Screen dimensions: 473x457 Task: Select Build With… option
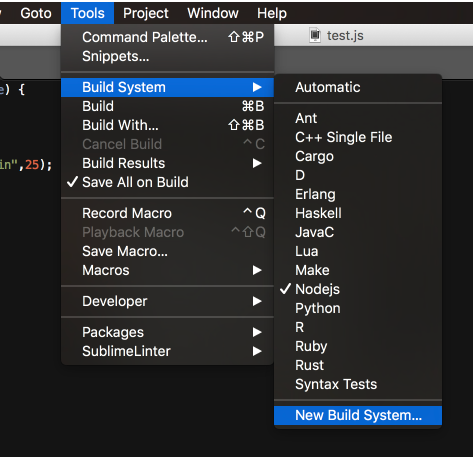[x=167, y=125]
